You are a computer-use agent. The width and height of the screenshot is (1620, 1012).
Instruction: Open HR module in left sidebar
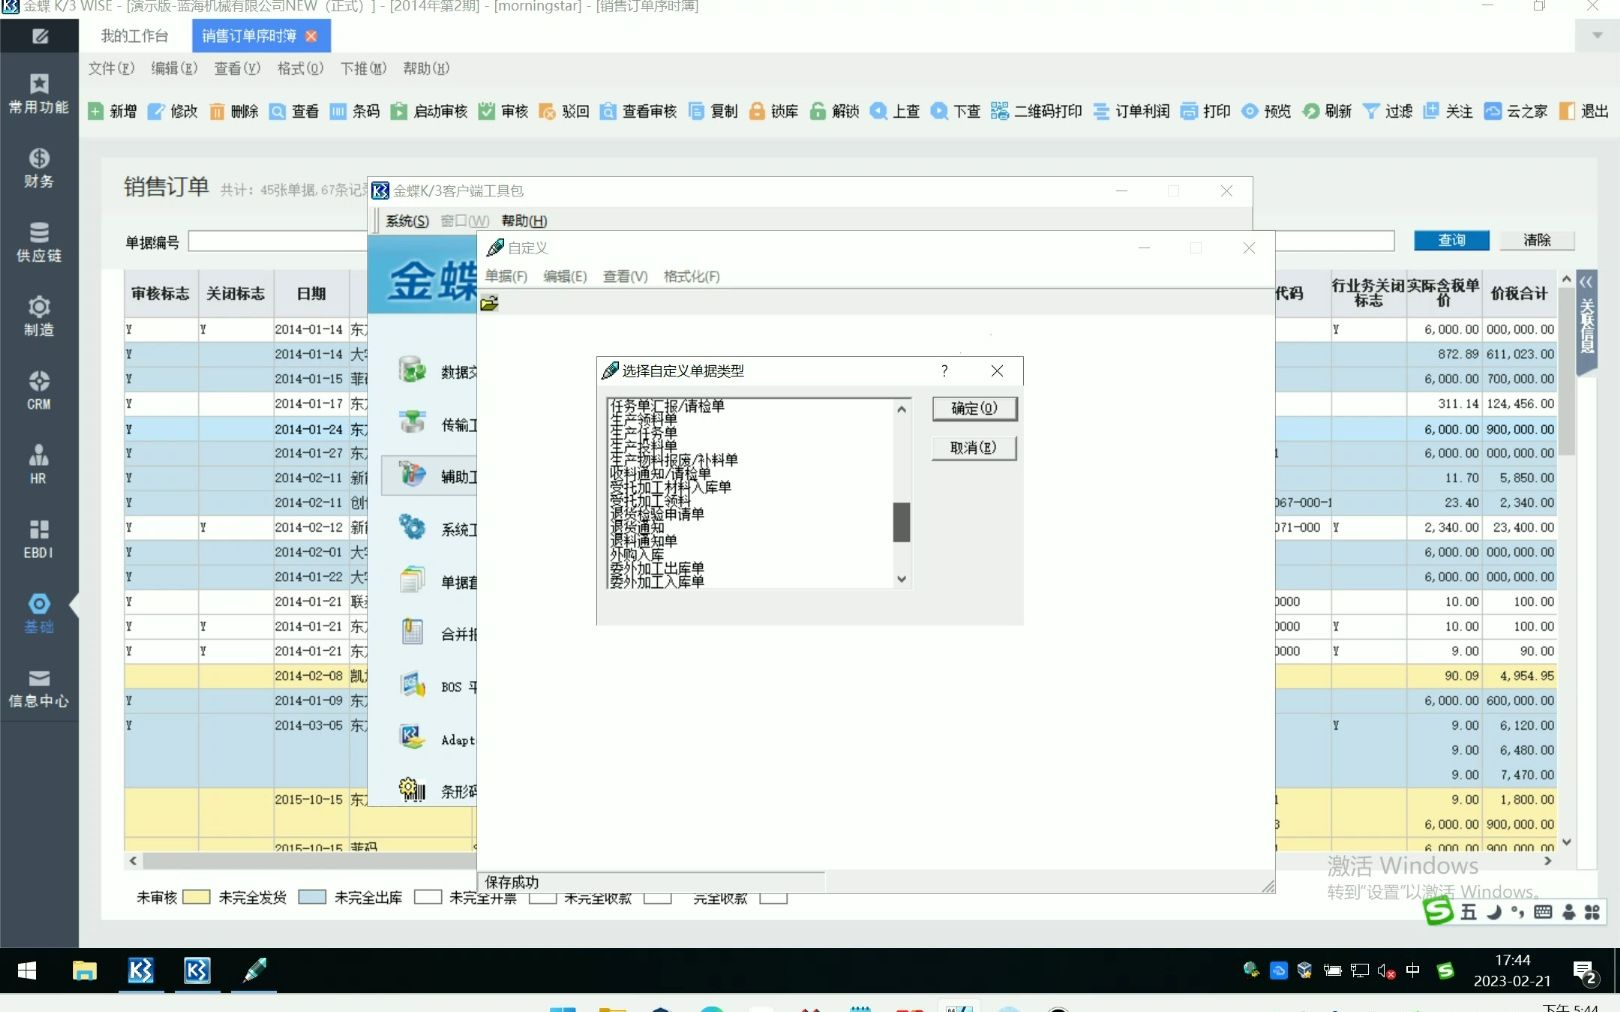39,465
